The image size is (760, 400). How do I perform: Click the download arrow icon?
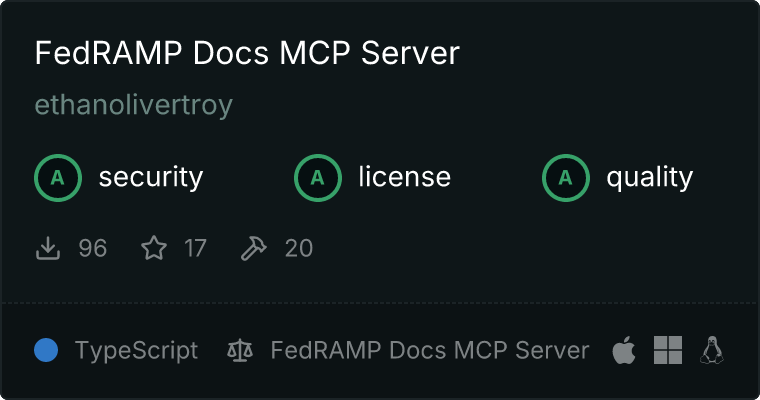click(48, 248)
